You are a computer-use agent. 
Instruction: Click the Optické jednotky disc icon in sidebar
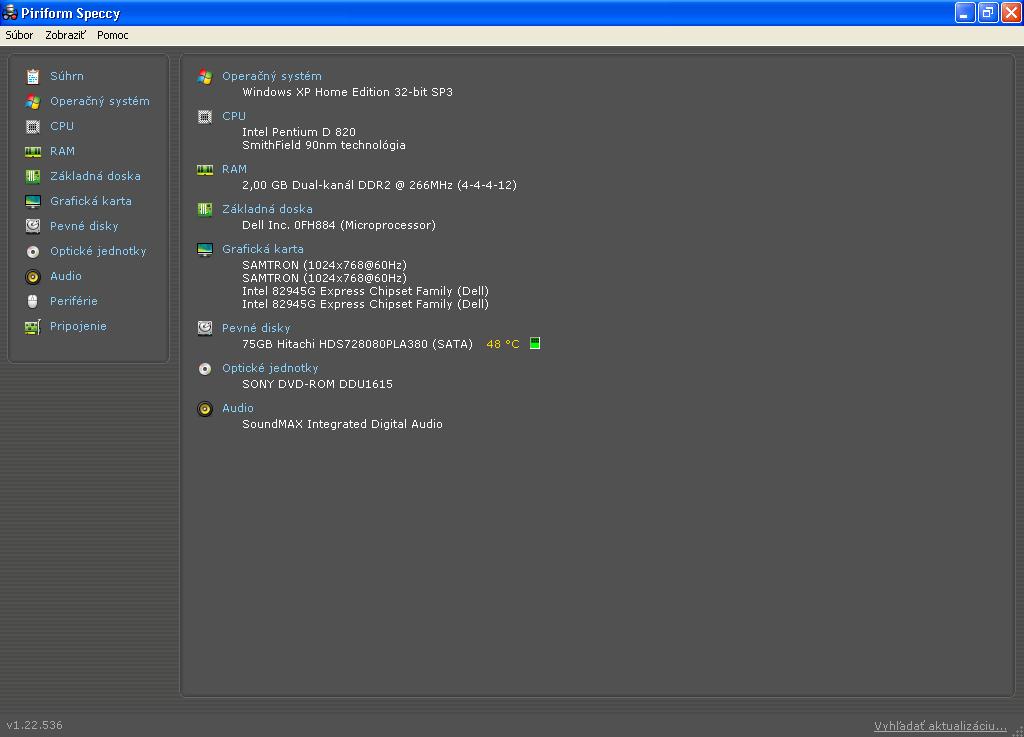pyautogui.click(x=33, y=251)
